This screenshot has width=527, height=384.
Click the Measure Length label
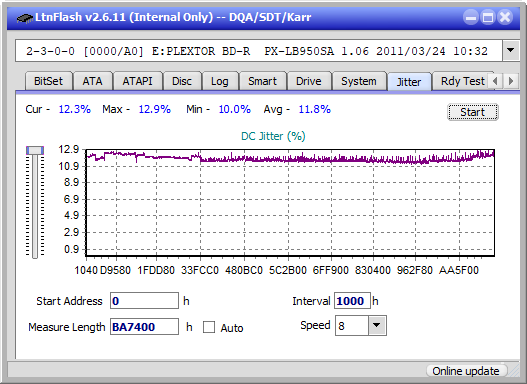(x=67, y=327)
